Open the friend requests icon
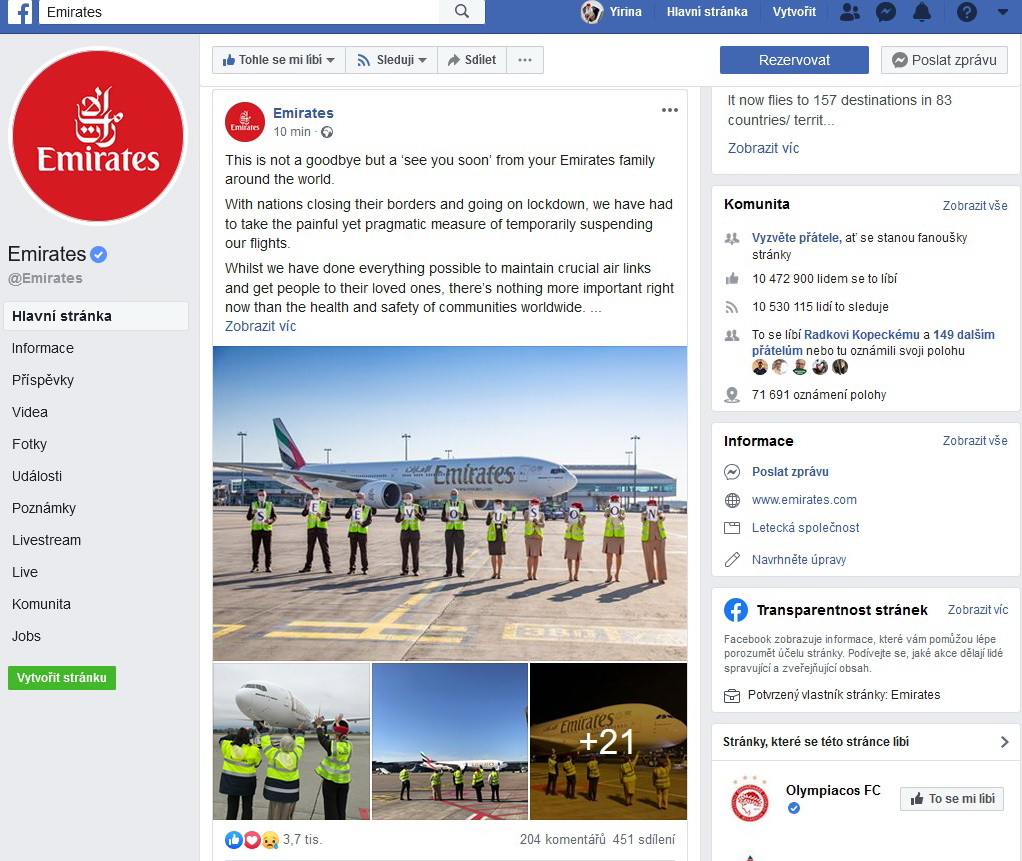This screenshot has width=1022, height=861. (x=849, y=12)
